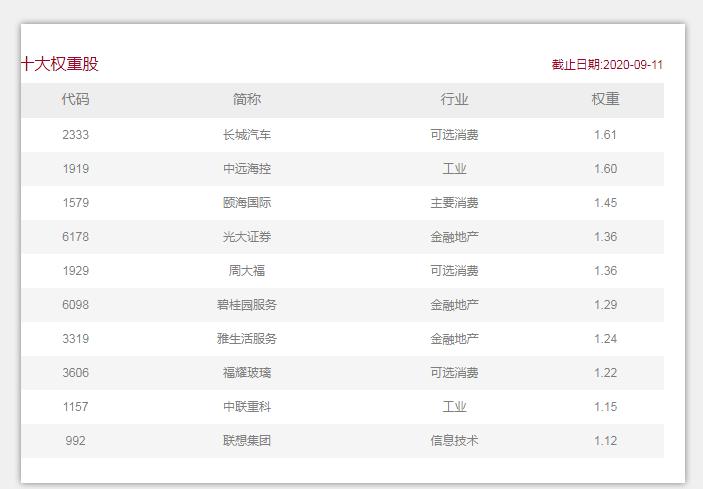Select stock code 1157
Screen dimensions: 703x489
click(75, 407)
